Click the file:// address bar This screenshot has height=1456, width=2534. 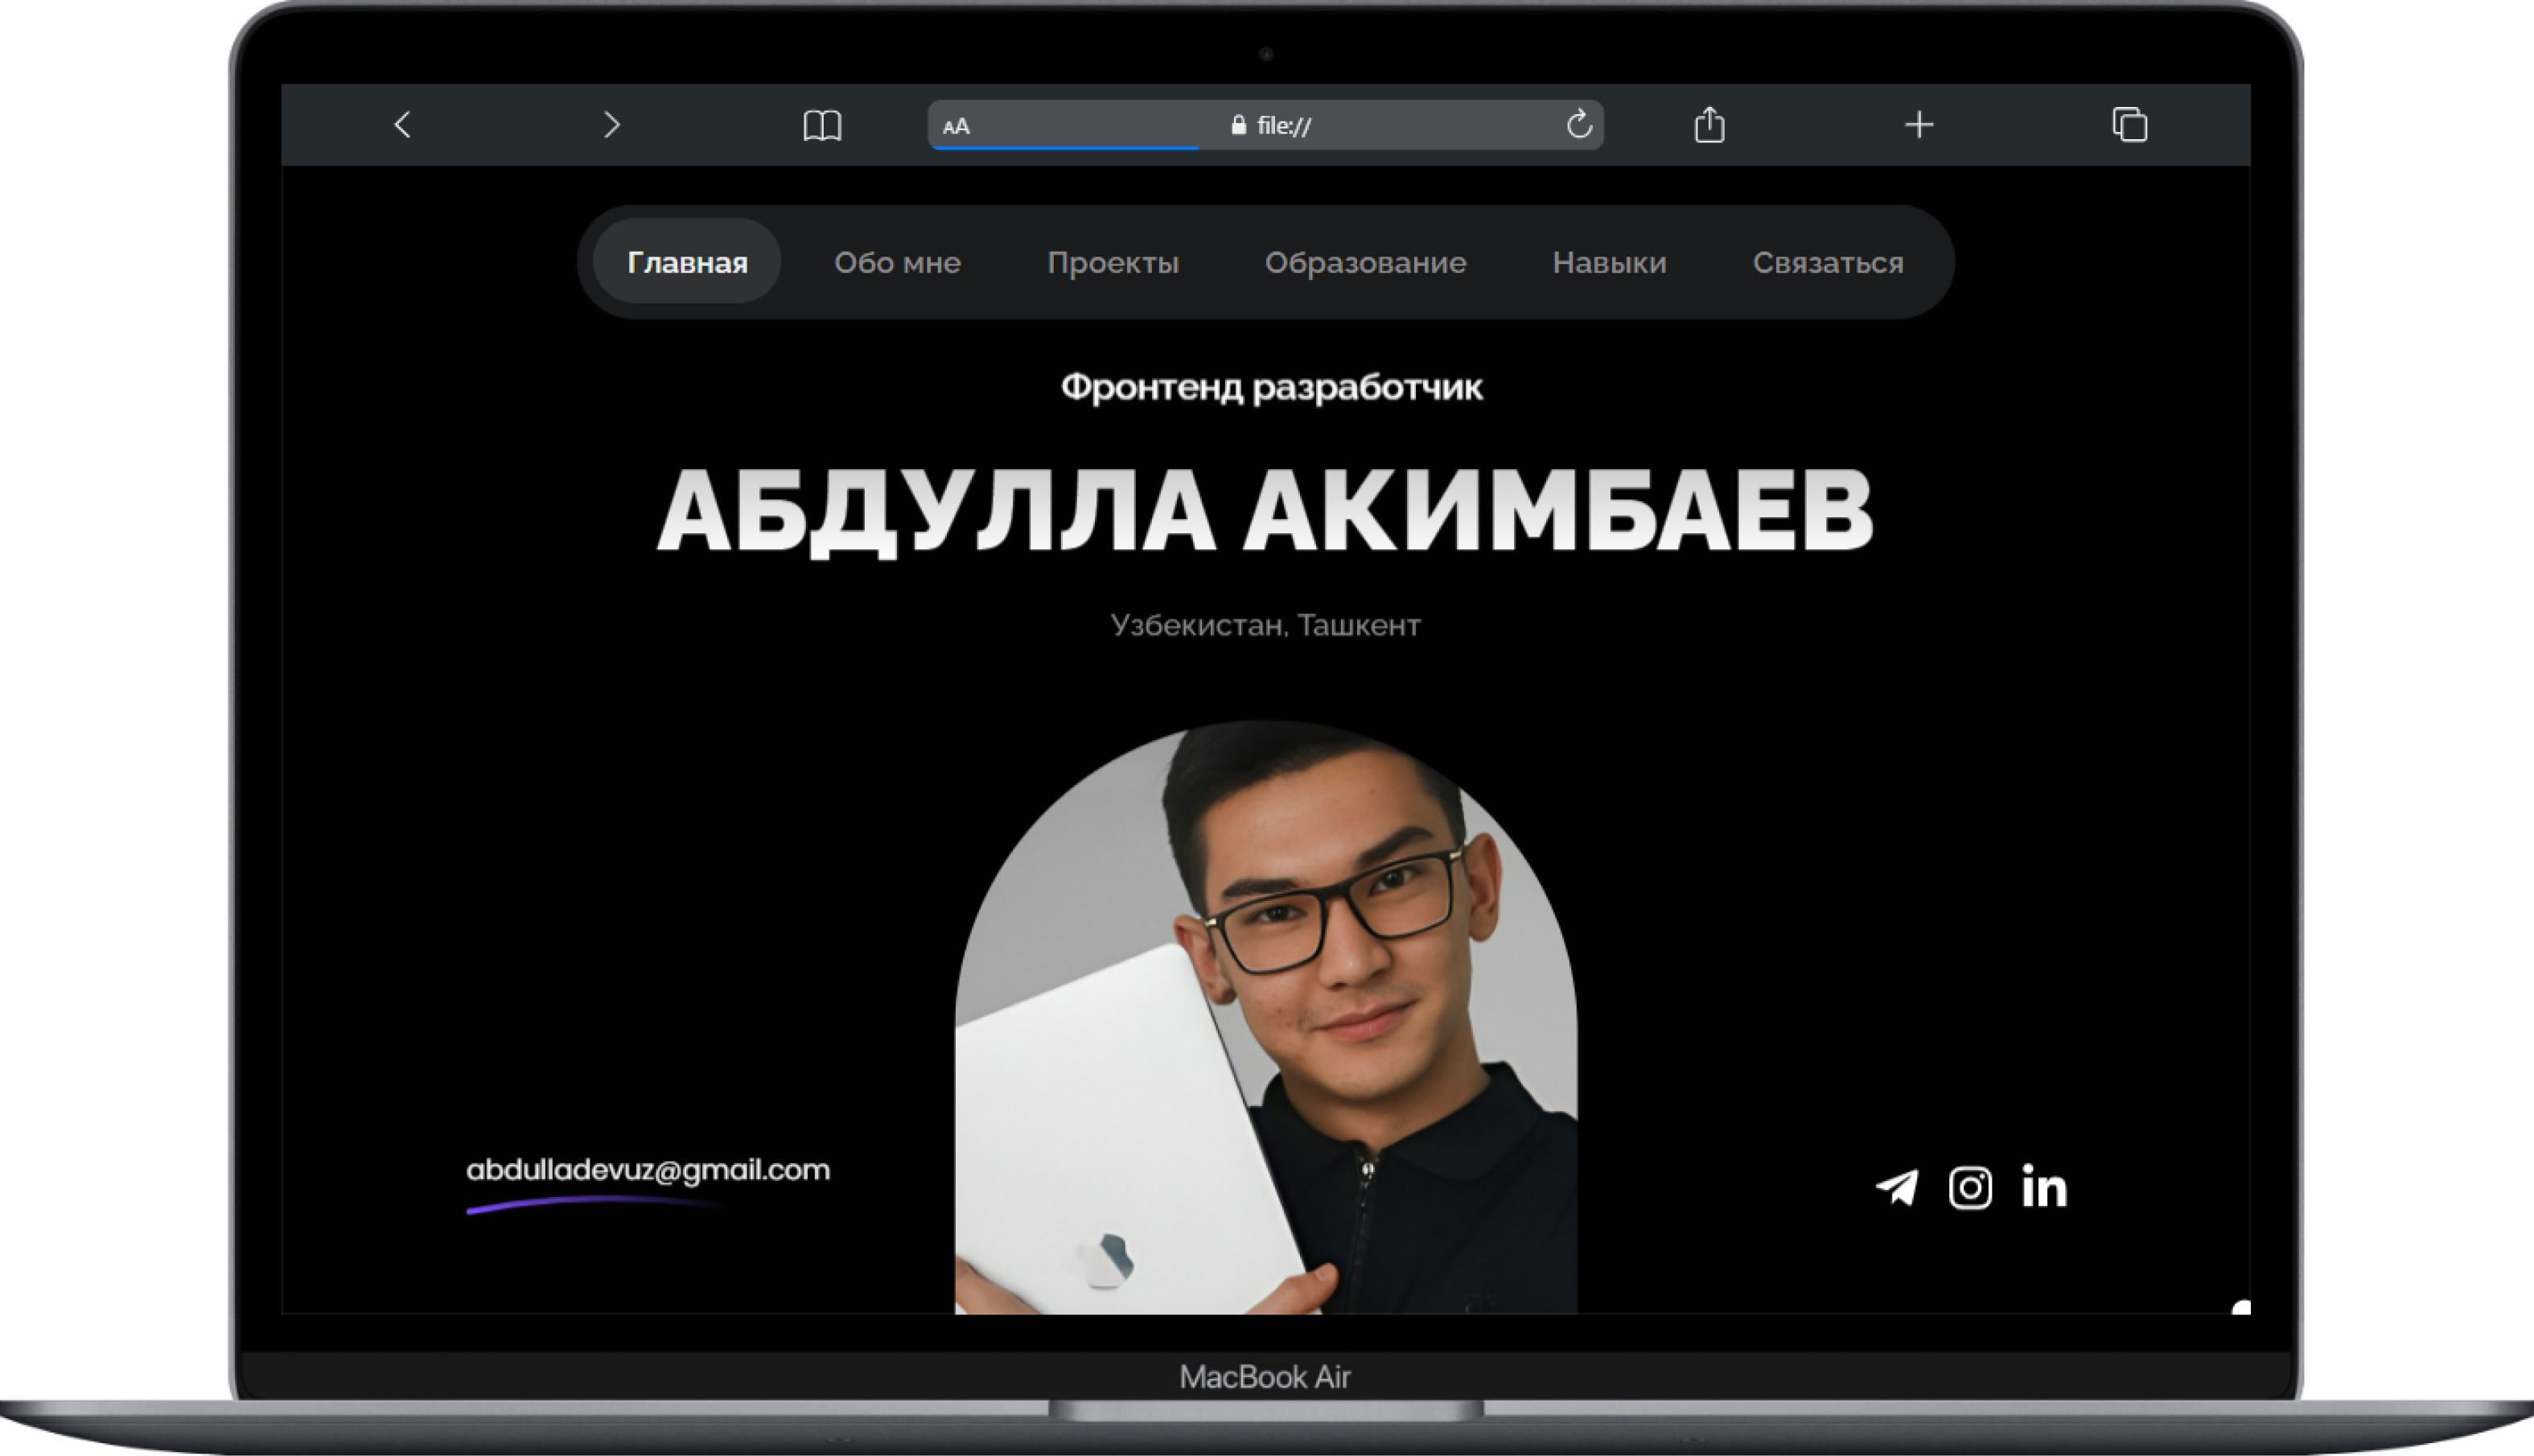pos(1265,125)
